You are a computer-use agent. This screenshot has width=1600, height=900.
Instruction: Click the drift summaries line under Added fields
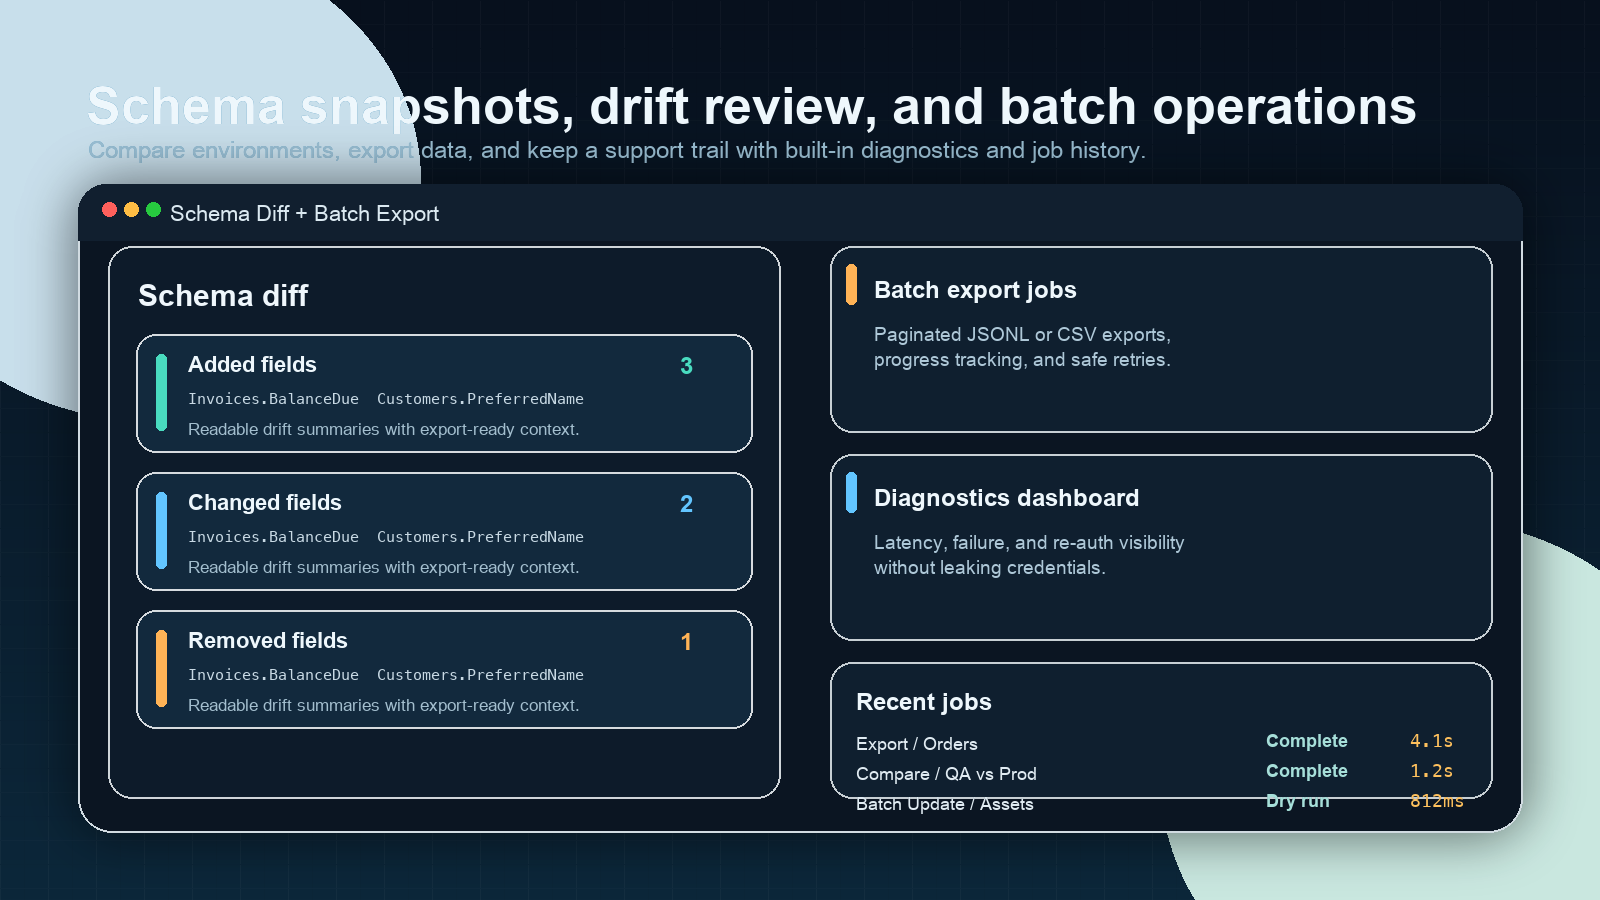383,429
